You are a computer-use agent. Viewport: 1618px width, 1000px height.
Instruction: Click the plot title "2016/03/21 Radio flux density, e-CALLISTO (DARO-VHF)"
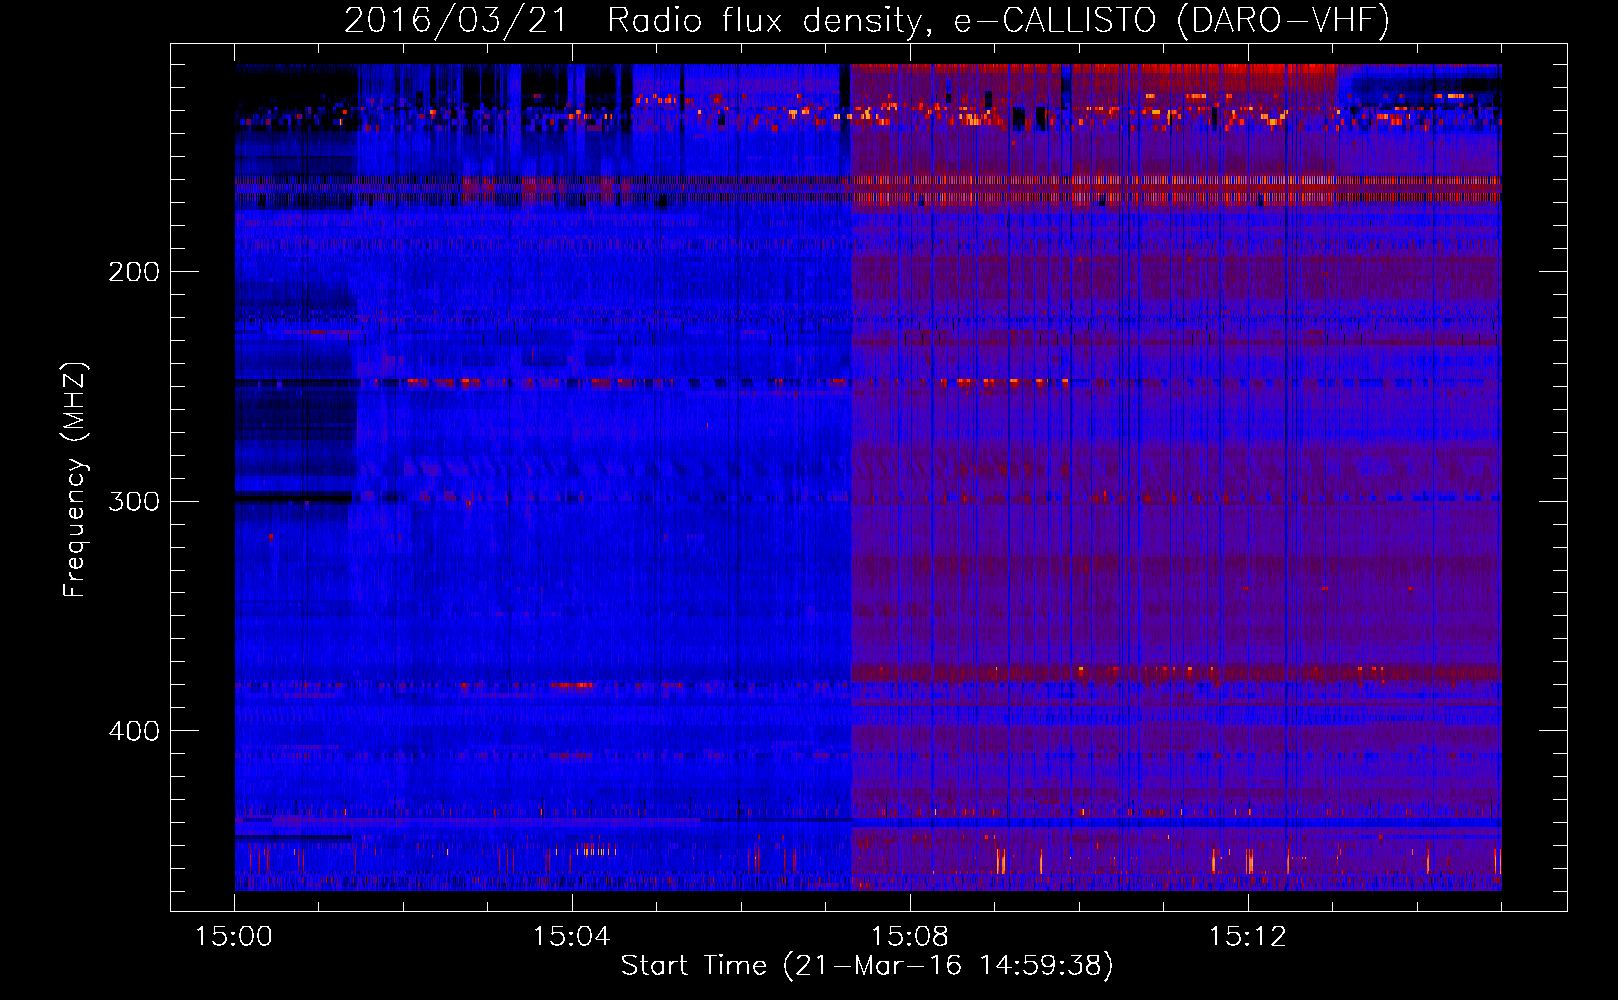click(867, 20)
